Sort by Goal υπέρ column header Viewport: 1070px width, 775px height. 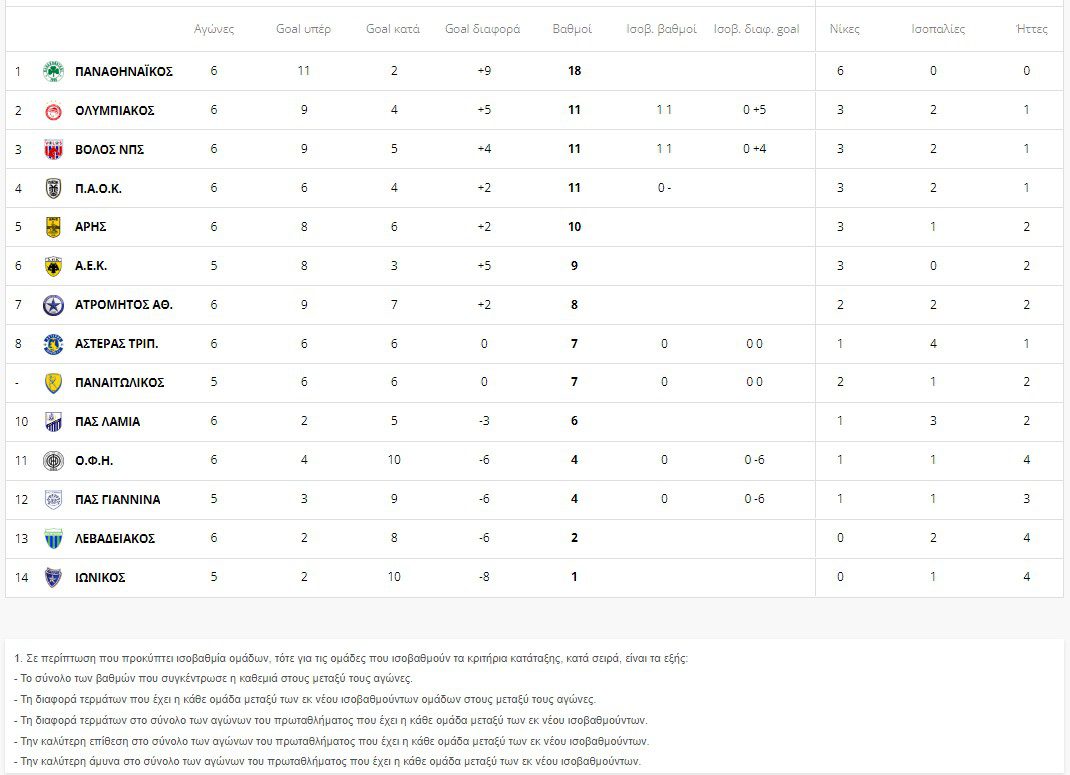coord(303,29)
